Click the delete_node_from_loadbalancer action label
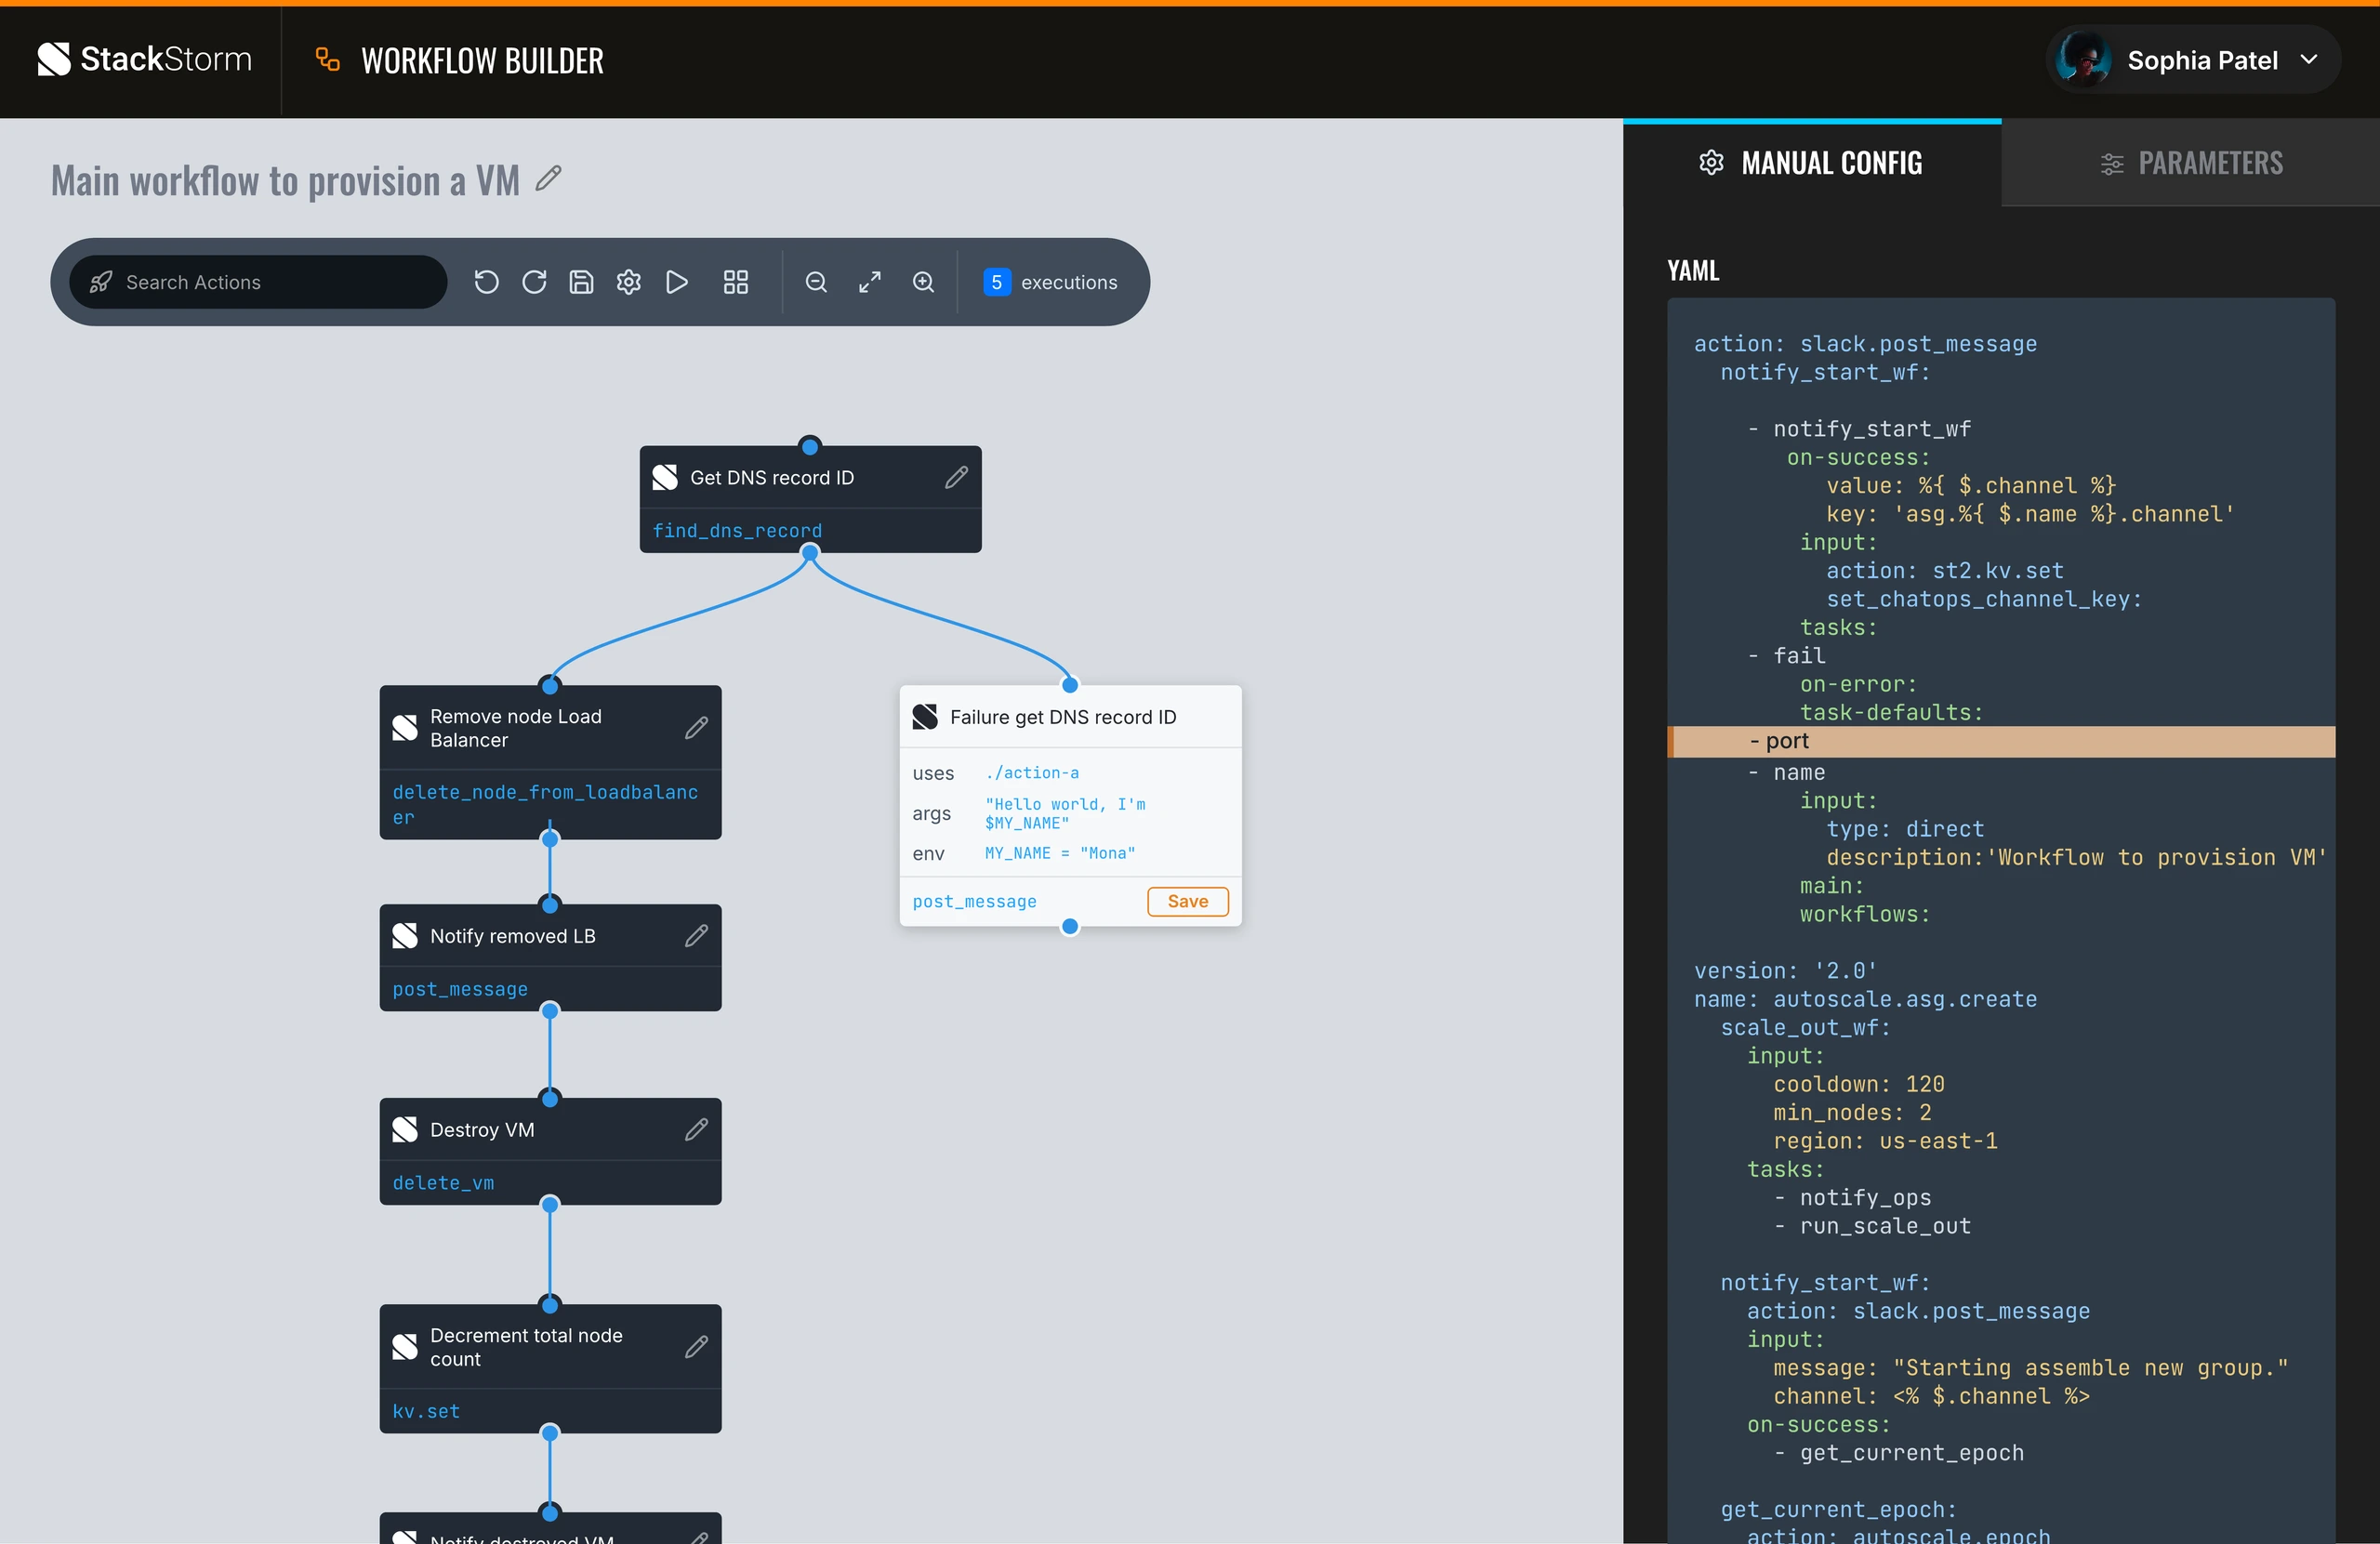 (545, 804)
